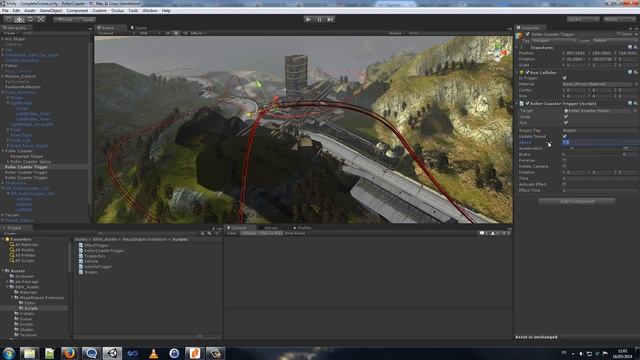
Task: Click the Speed input field
Action: [600, 142]
